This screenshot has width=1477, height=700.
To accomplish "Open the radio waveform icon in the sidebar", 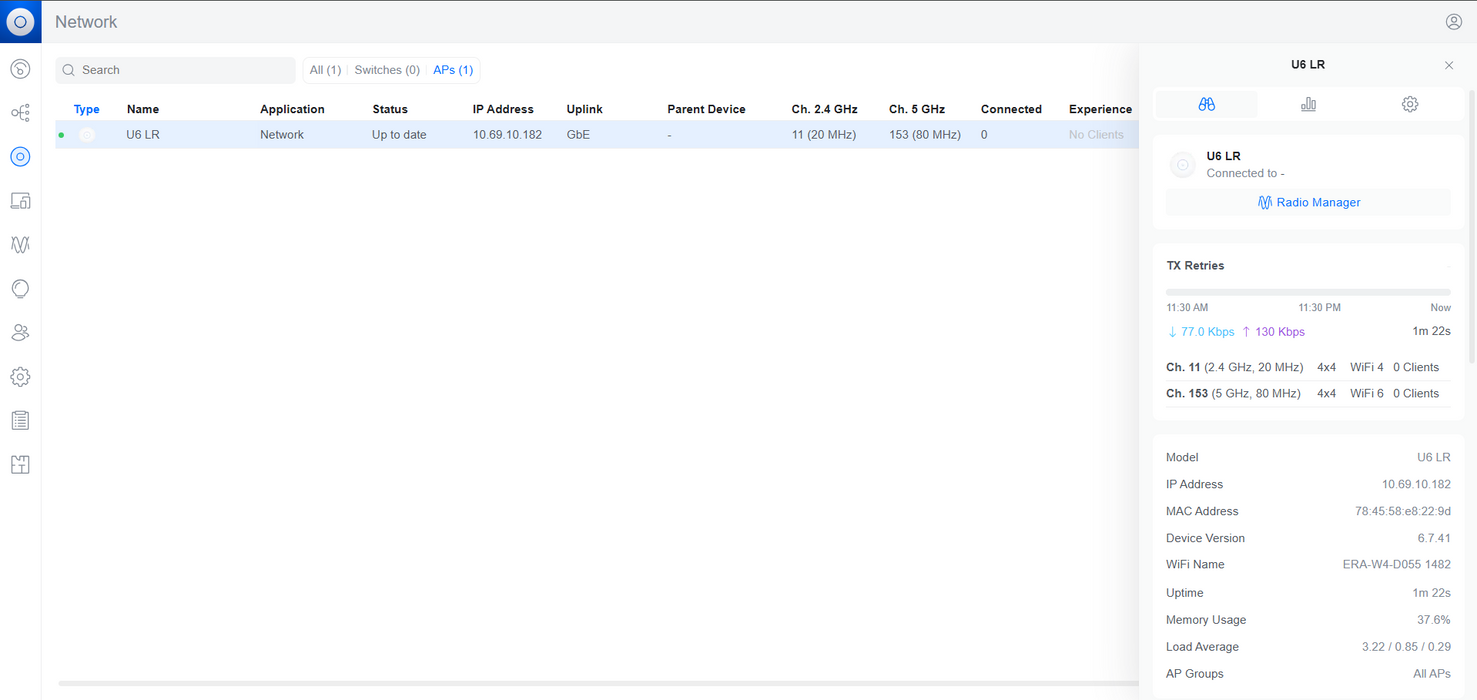I will pos(20,244).
